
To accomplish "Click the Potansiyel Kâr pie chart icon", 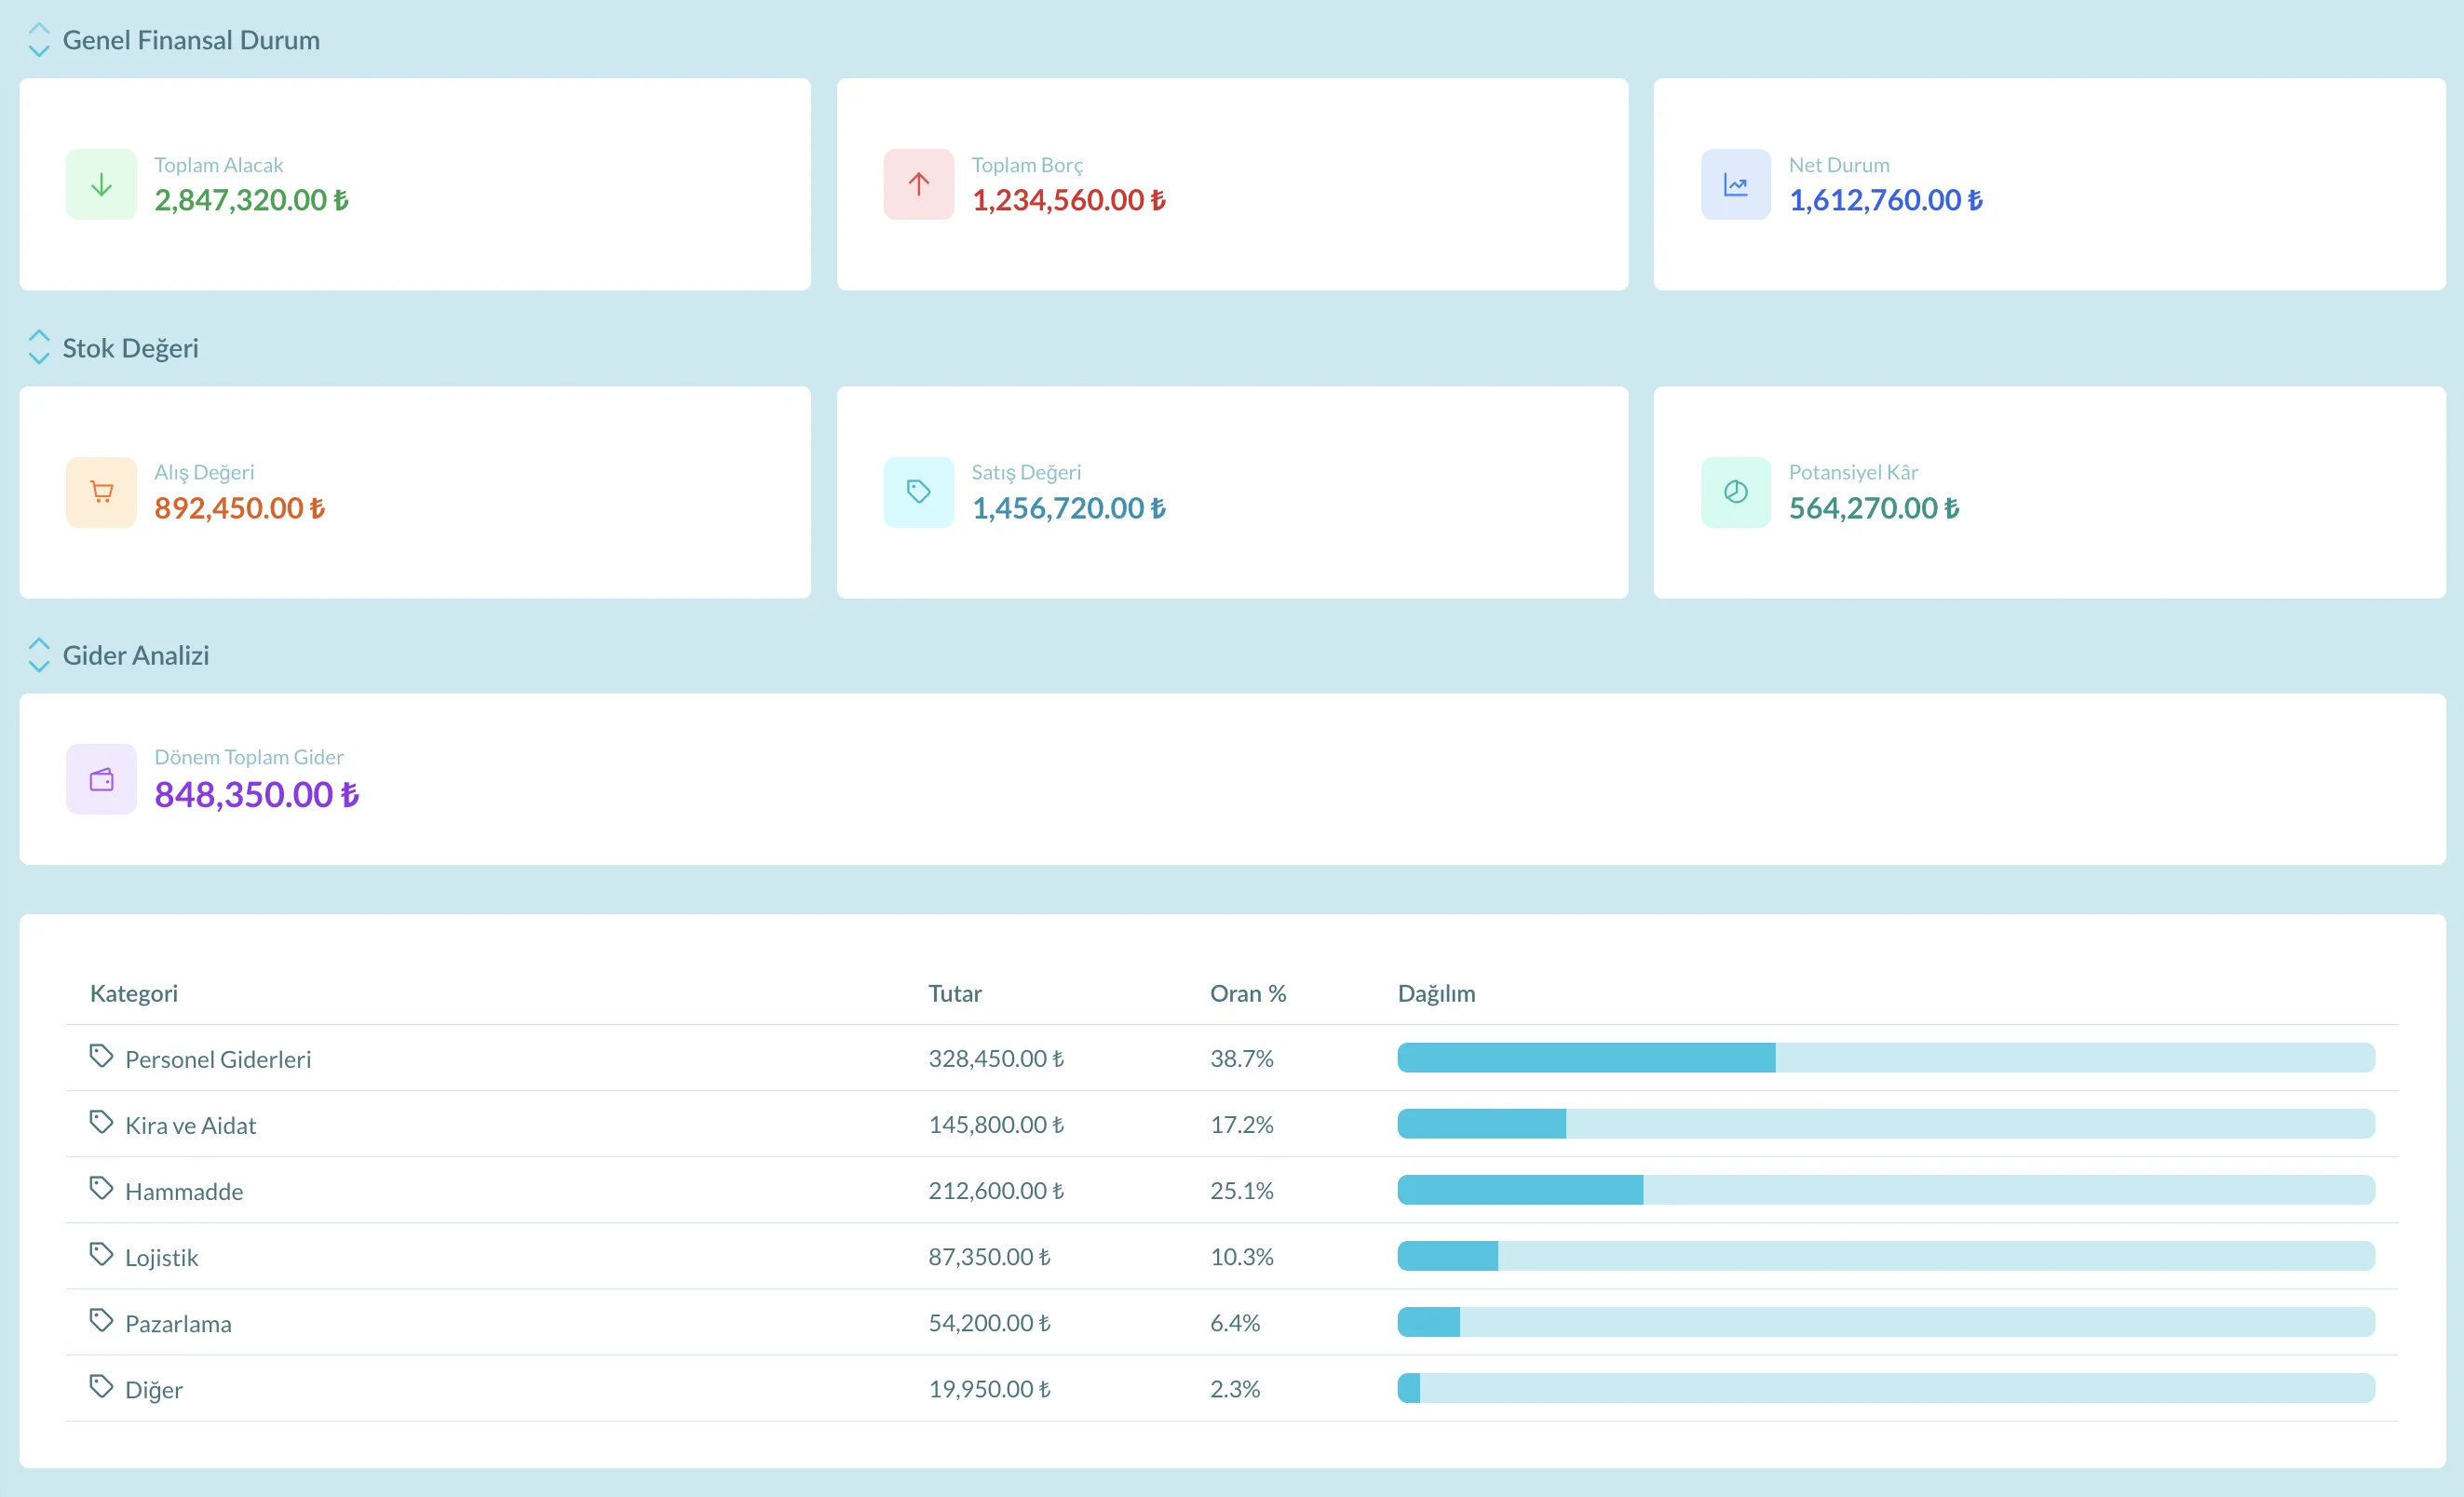I will 1735,492.
